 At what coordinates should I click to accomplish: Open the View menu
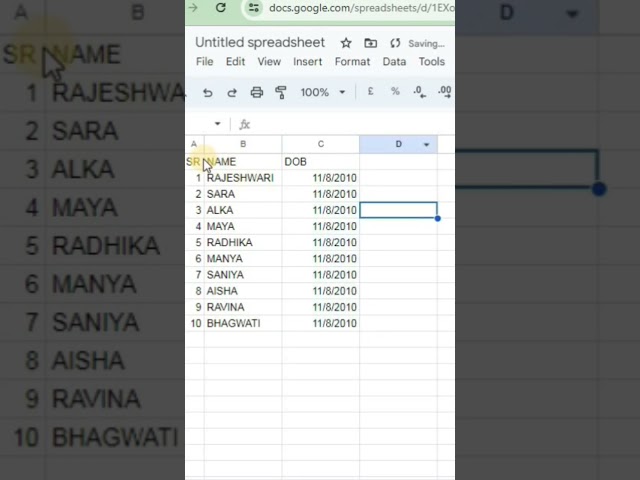tap(269, 62)
